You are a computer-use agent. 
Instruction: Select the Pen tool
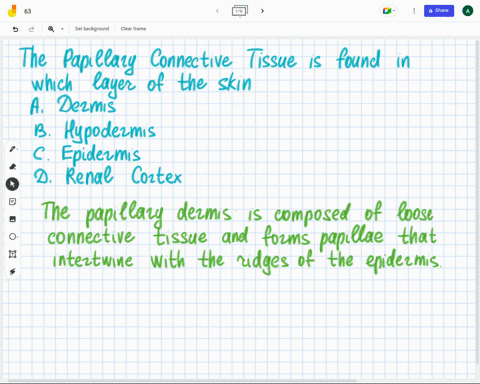click(x=13, y=149)
